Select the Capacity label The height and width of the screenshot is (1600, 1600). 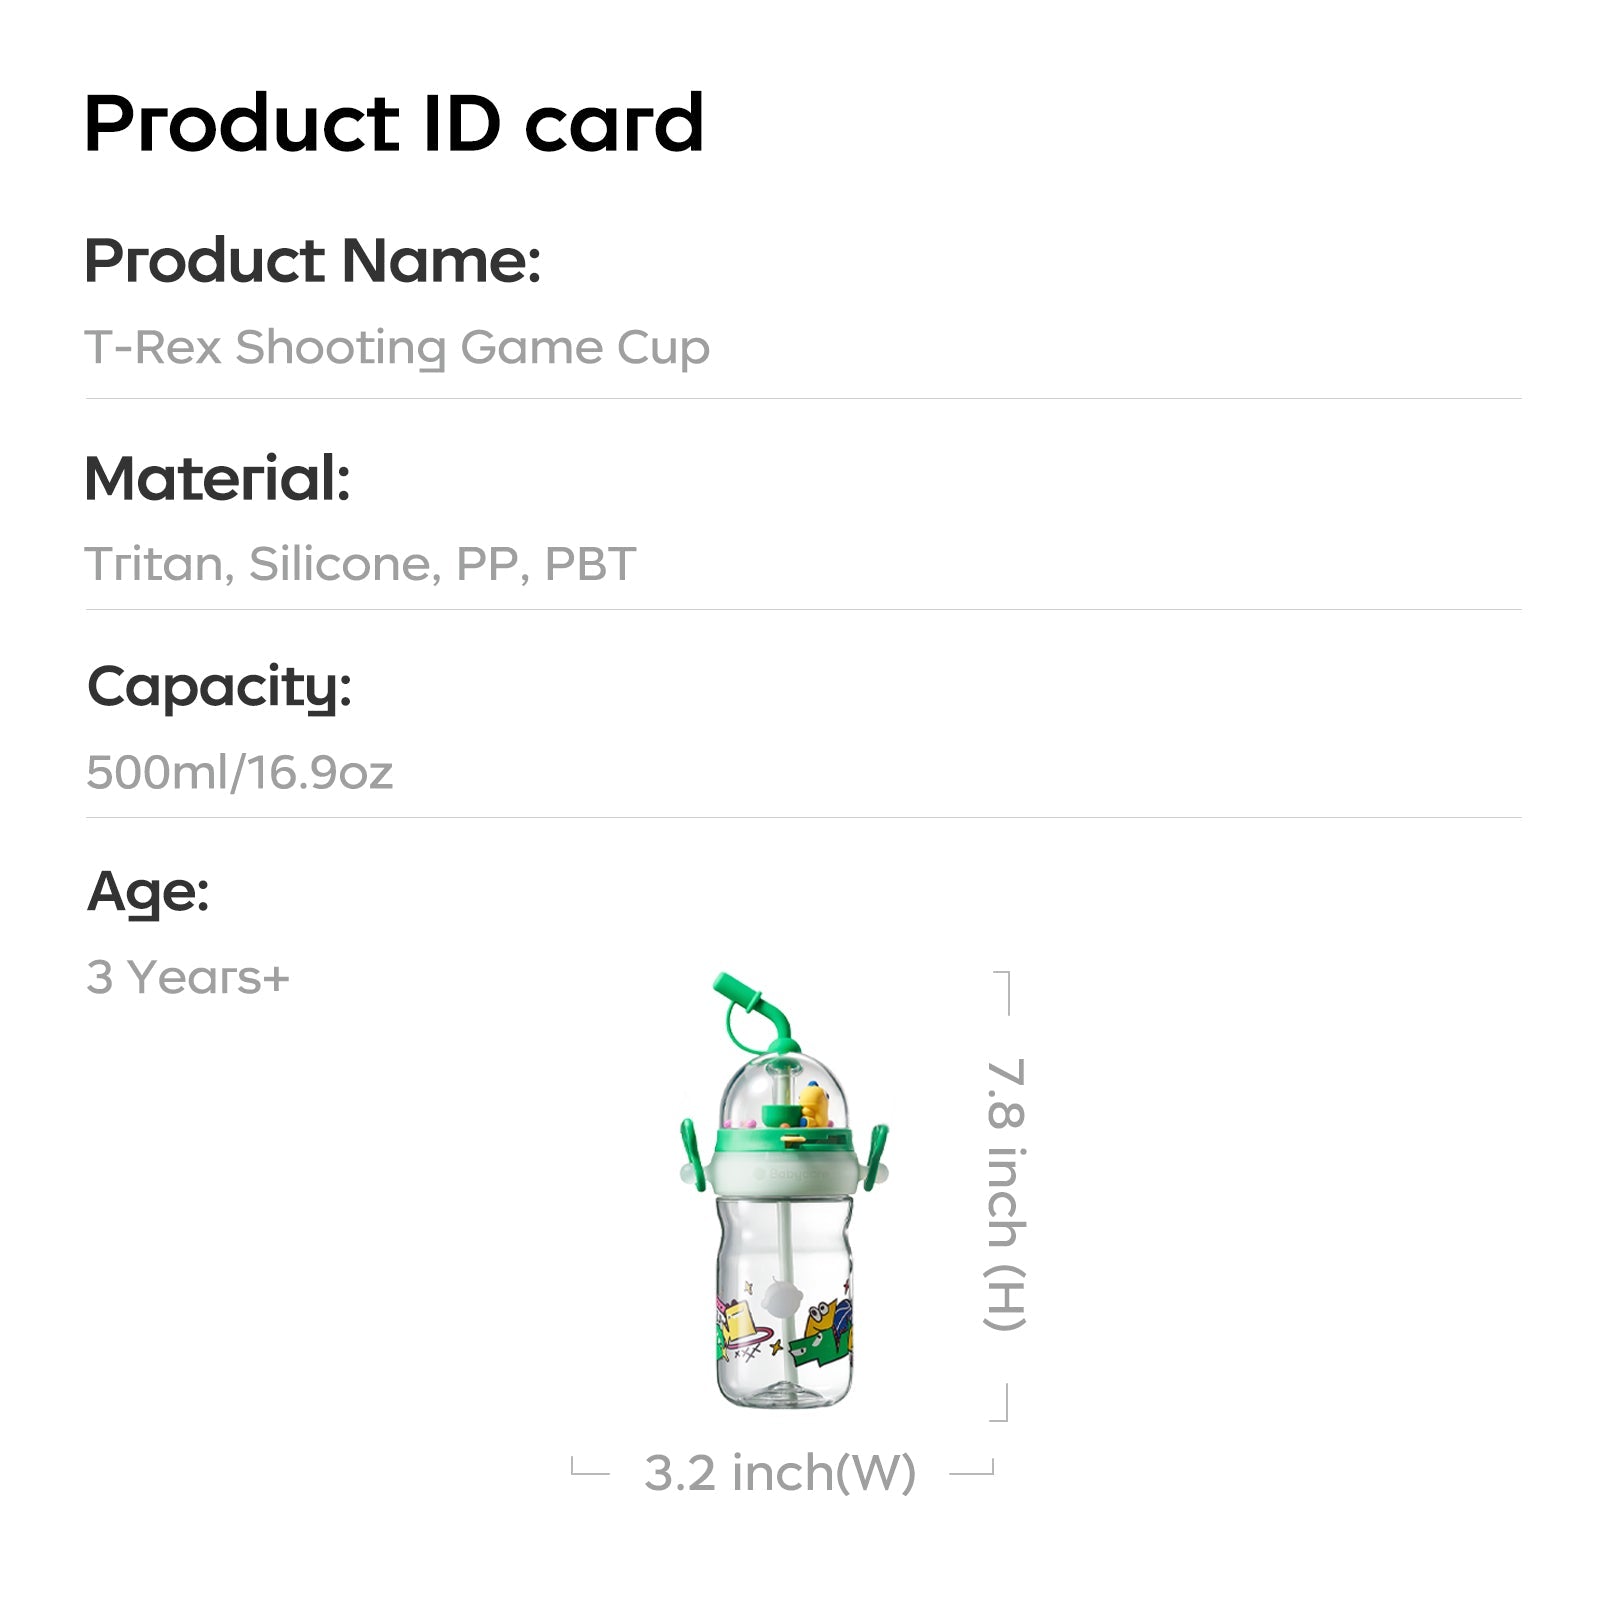tap(219, 687)
